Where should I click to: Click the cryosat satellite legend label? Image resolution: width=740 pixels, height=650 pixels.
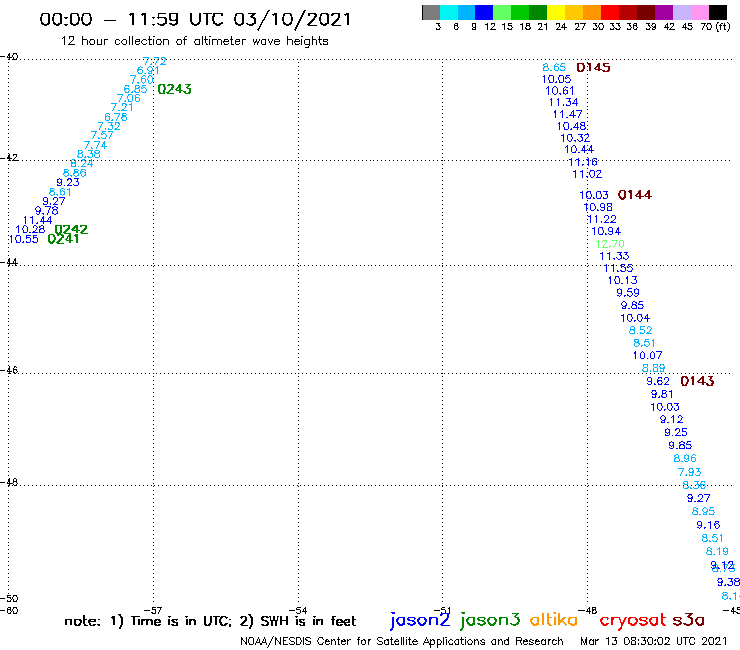point(633,621)
